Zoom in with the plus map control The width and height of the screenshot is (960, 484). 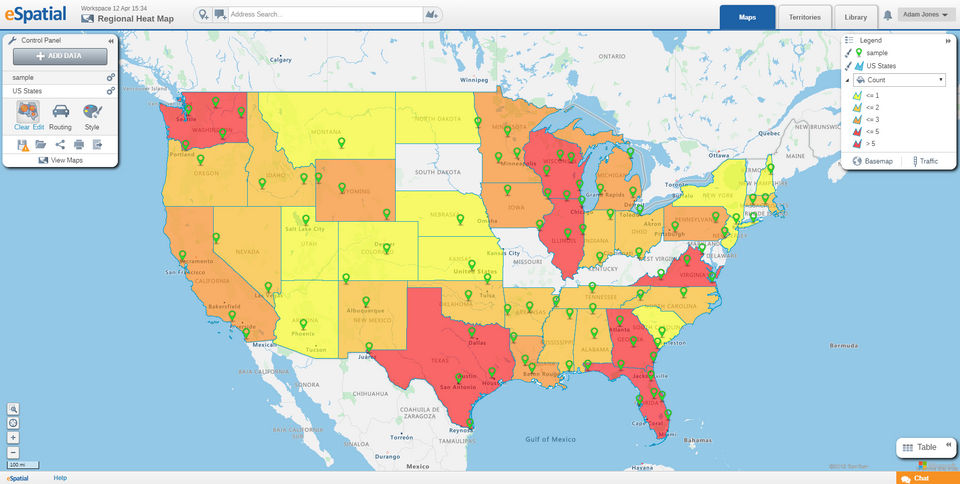(13, 438)
